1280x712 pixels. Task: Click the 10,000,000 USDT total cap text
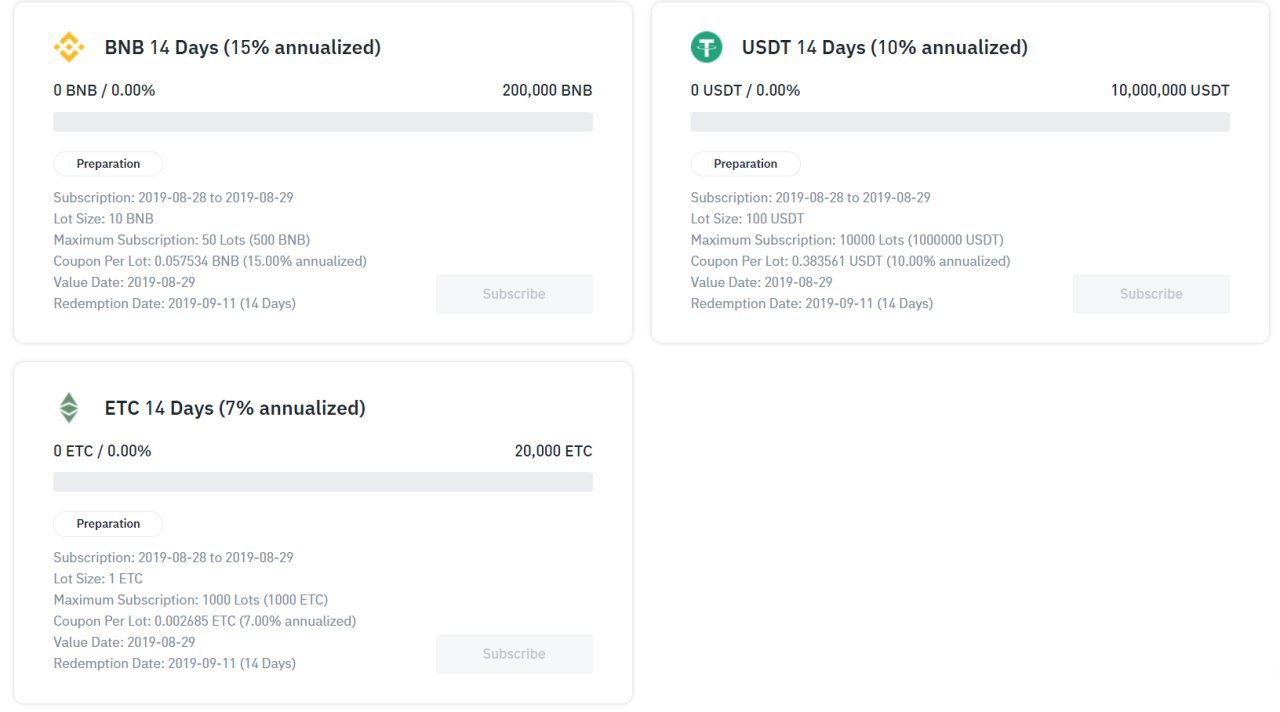(1170, 90)
